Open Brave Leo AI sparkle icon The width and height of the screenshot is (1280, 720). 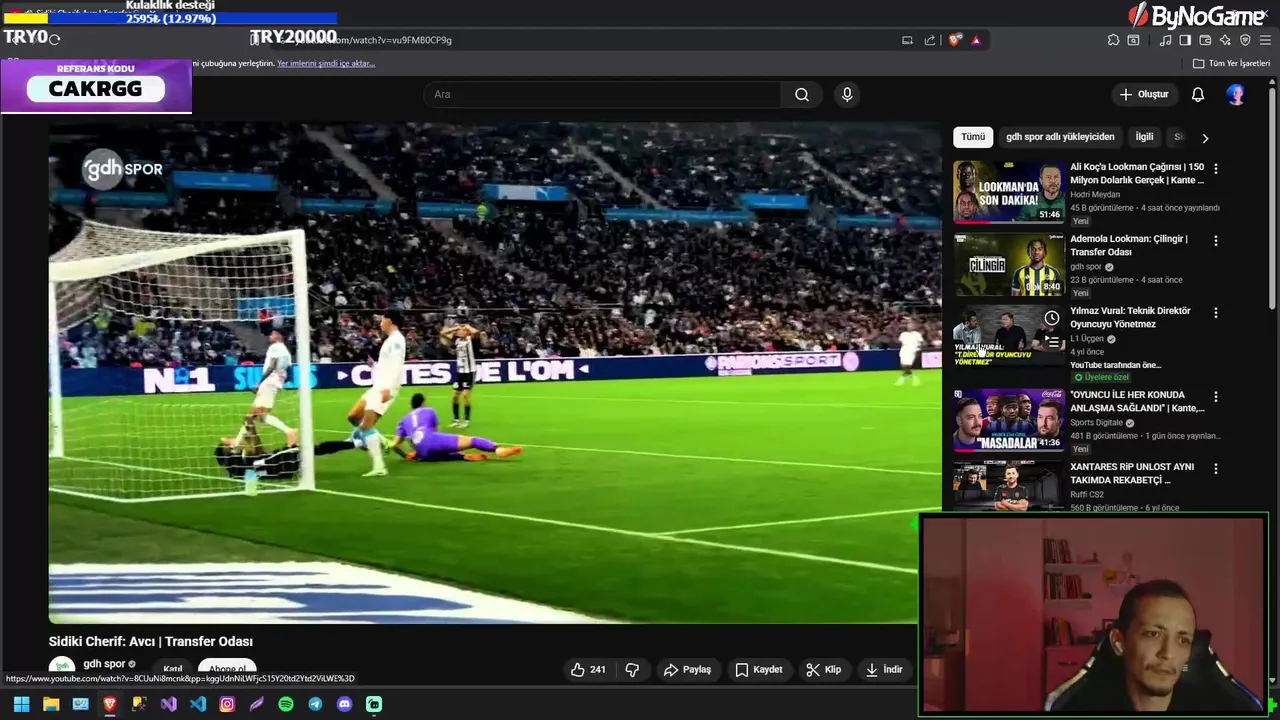click(x=1225, y=40)
